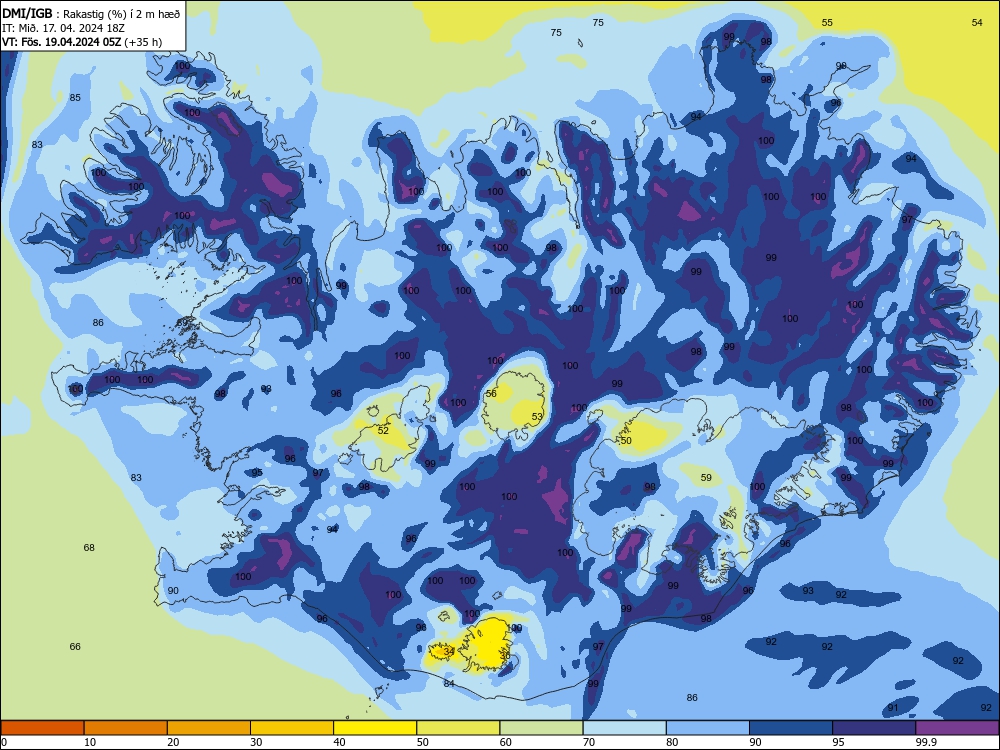Click the '68' humidity value over the sea
1000x750 pixels.
pyautogui.click(x=89, y=547)
